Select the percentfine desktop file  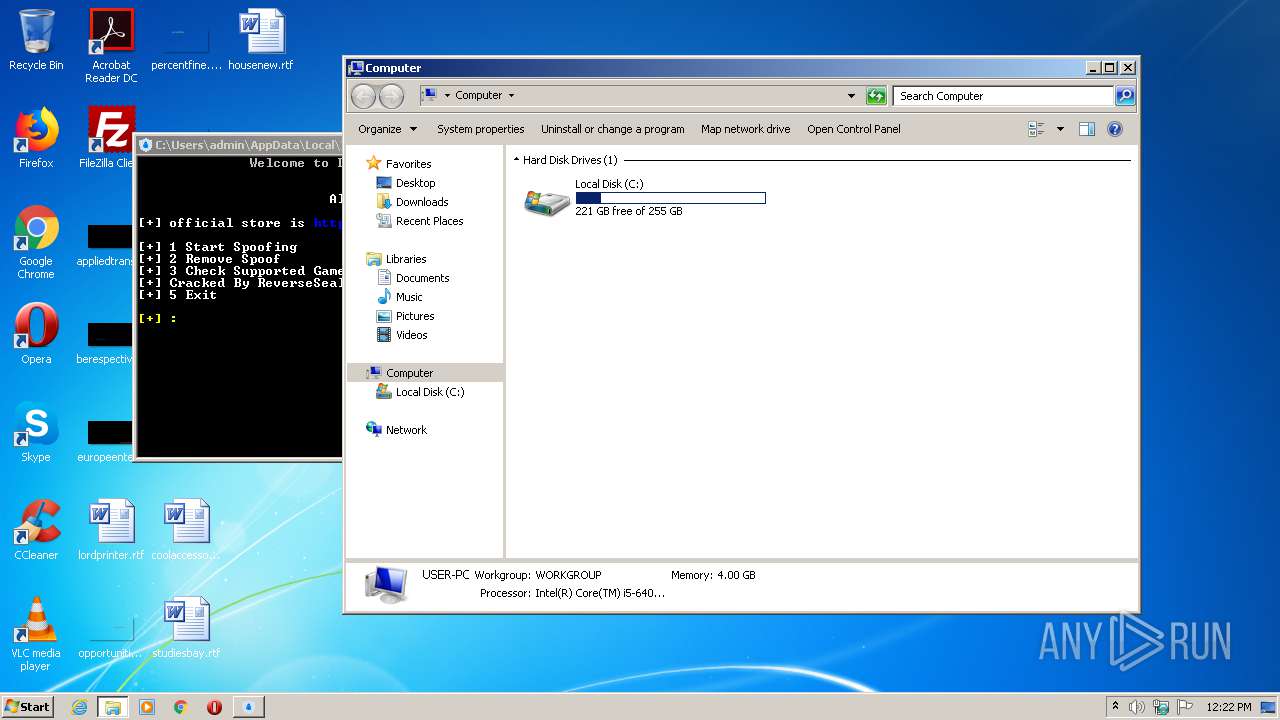click(x=186, y=46)
